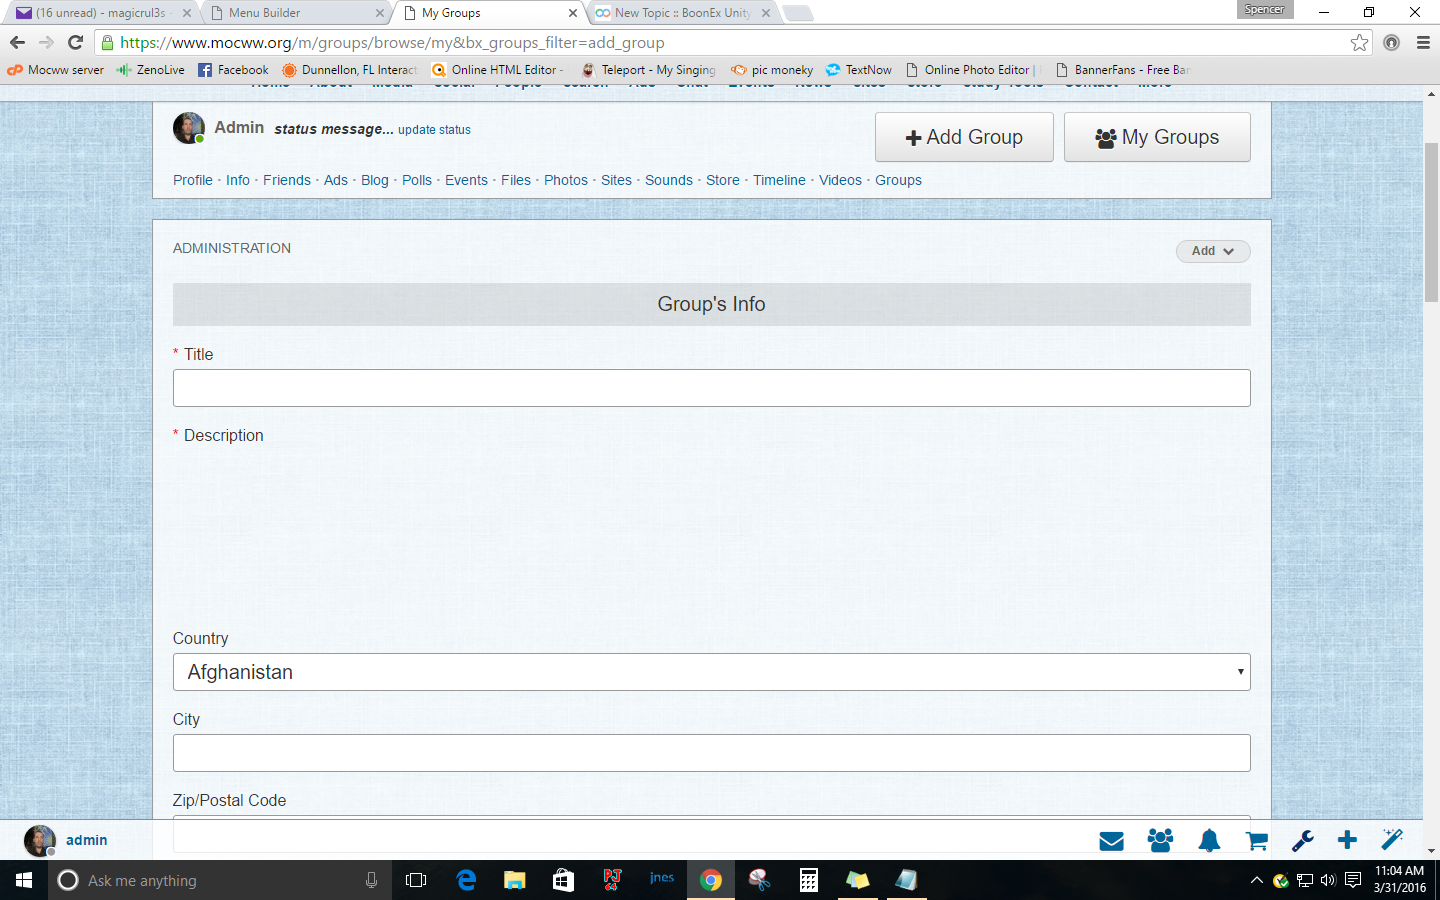The width and height of the screenshot is (1440, 900).
Task: Open the Action Center notifications icon
Action: pyautogui.click(x=1353, y=880)
